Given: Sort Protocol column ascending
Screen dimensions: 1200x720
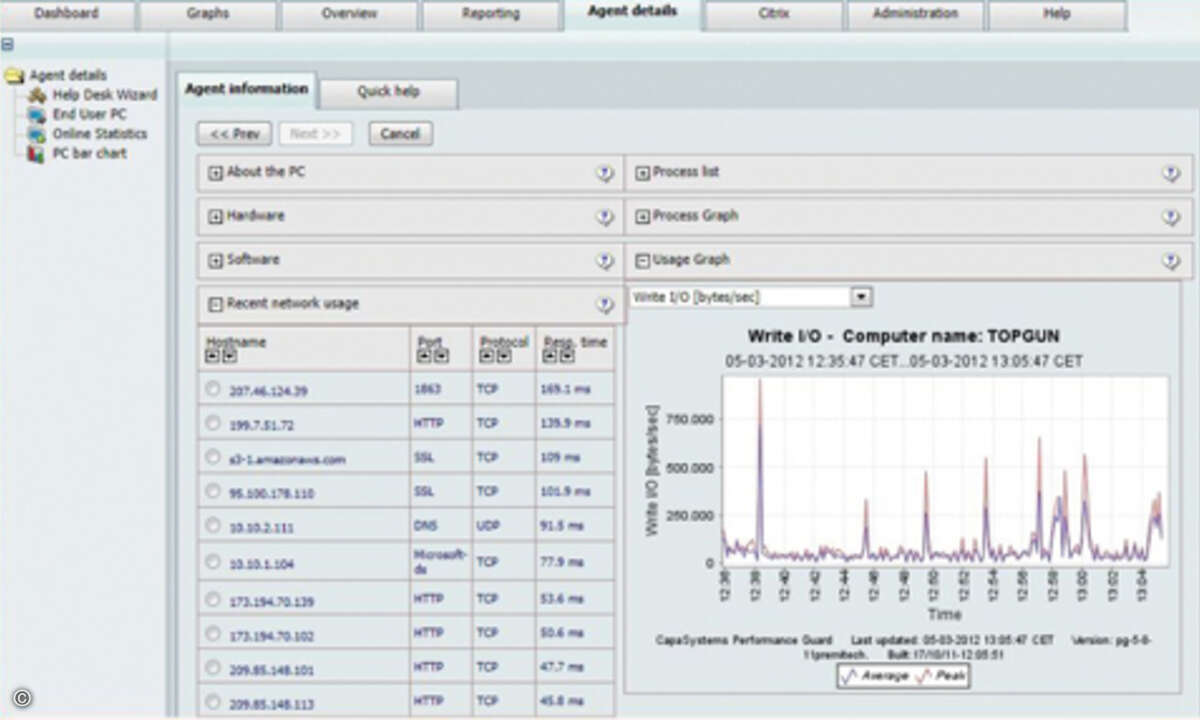Looking at the screenshot, I should tap(485, 356).
